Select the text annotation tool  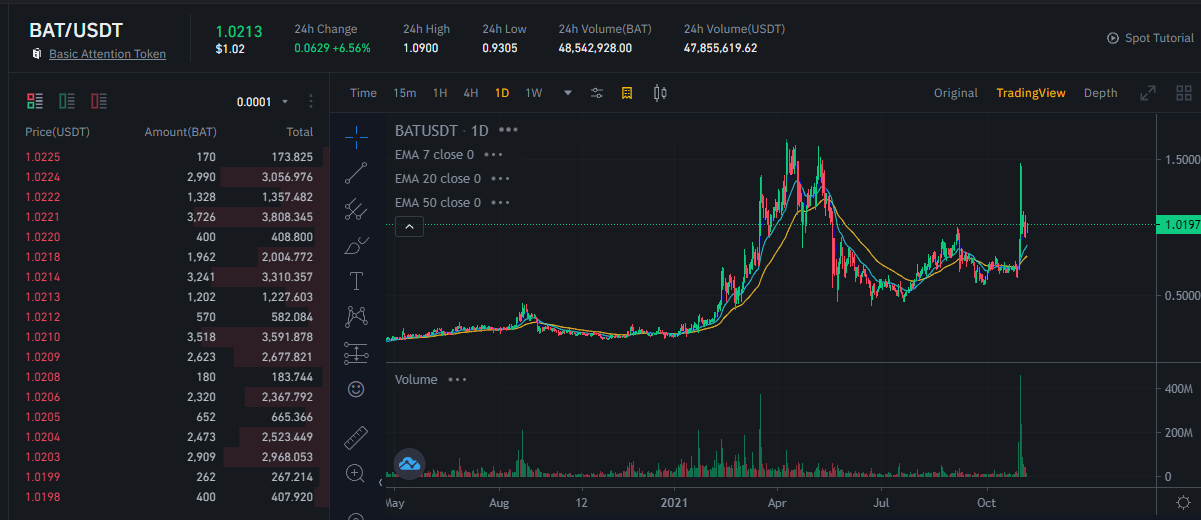pos(356,281)
